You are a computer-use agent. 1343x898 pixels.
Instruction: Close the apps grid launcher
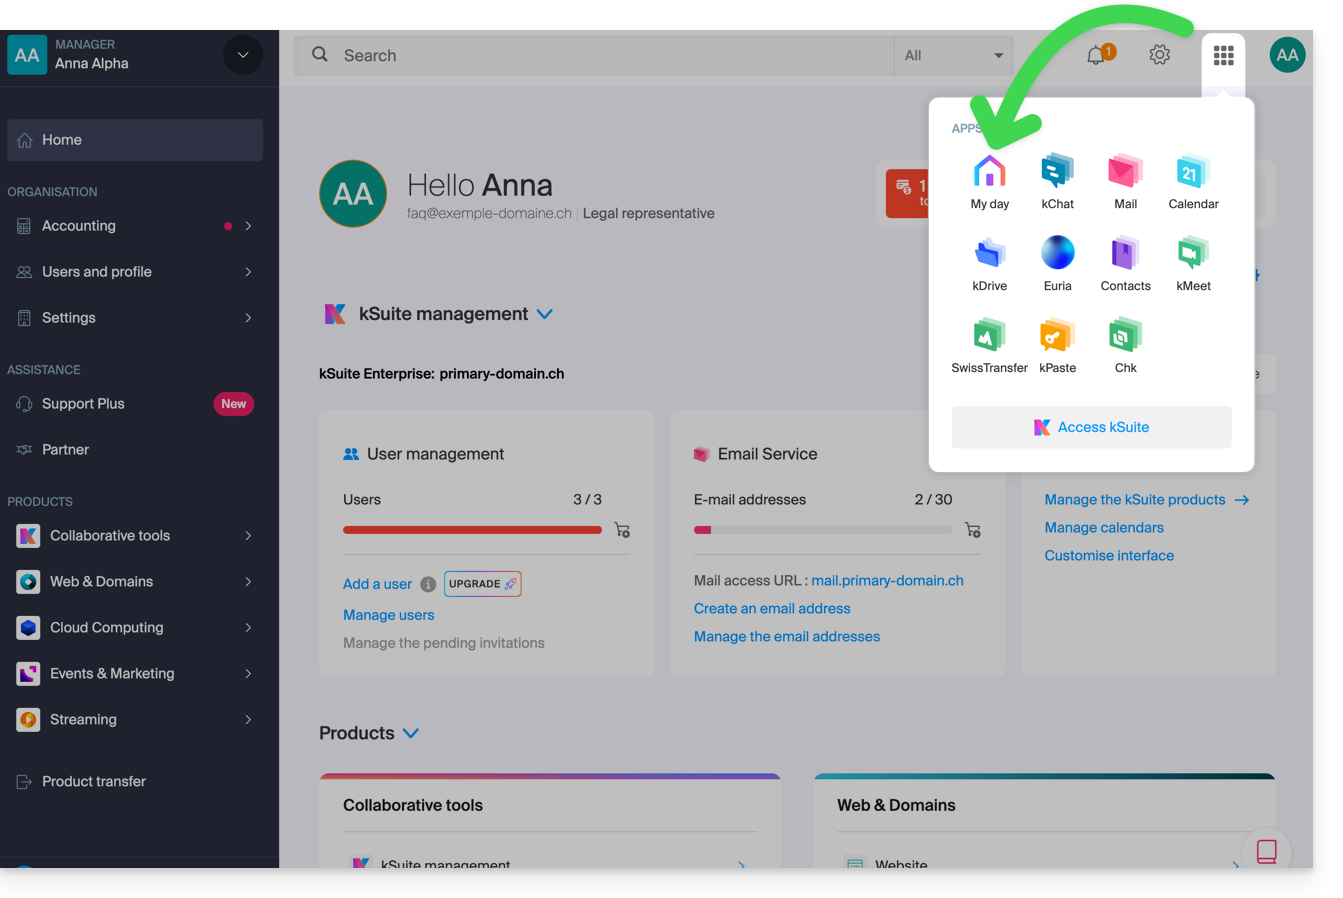pos(1223,55)
